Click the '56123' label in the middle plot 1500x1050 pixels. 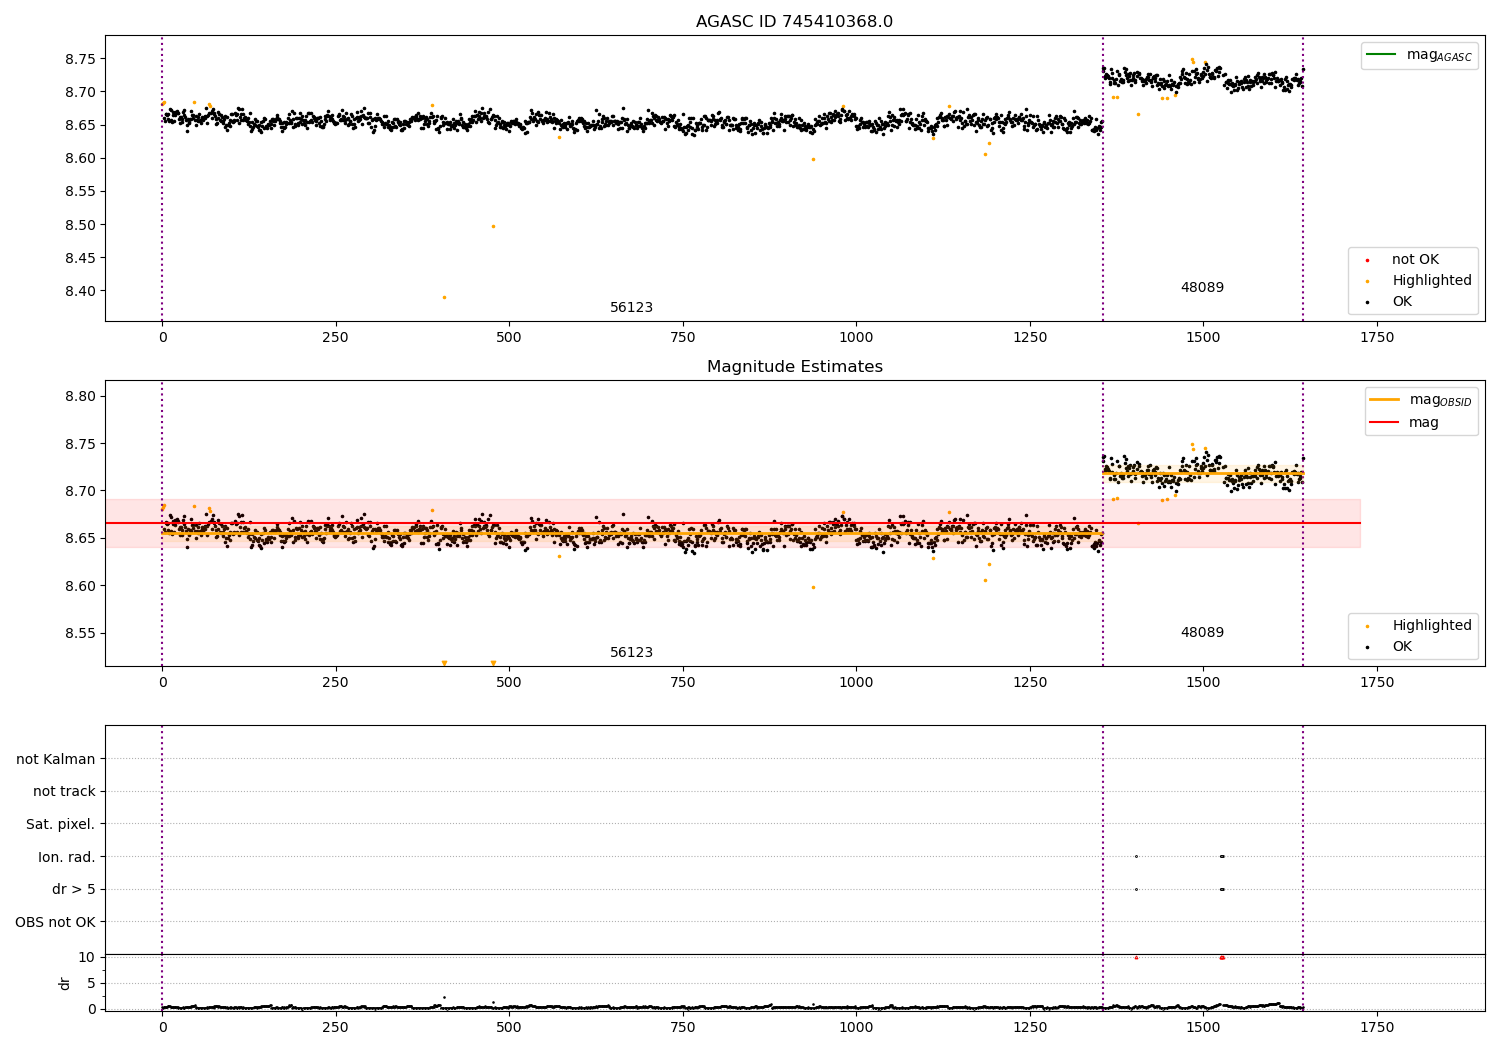point(631,653)
